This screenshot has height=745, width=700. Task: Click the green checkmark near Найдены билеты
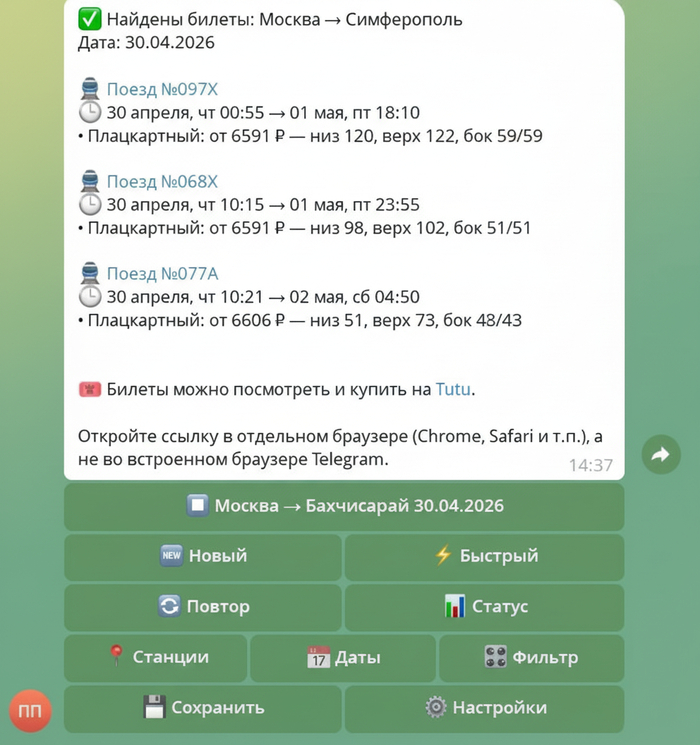88,20
